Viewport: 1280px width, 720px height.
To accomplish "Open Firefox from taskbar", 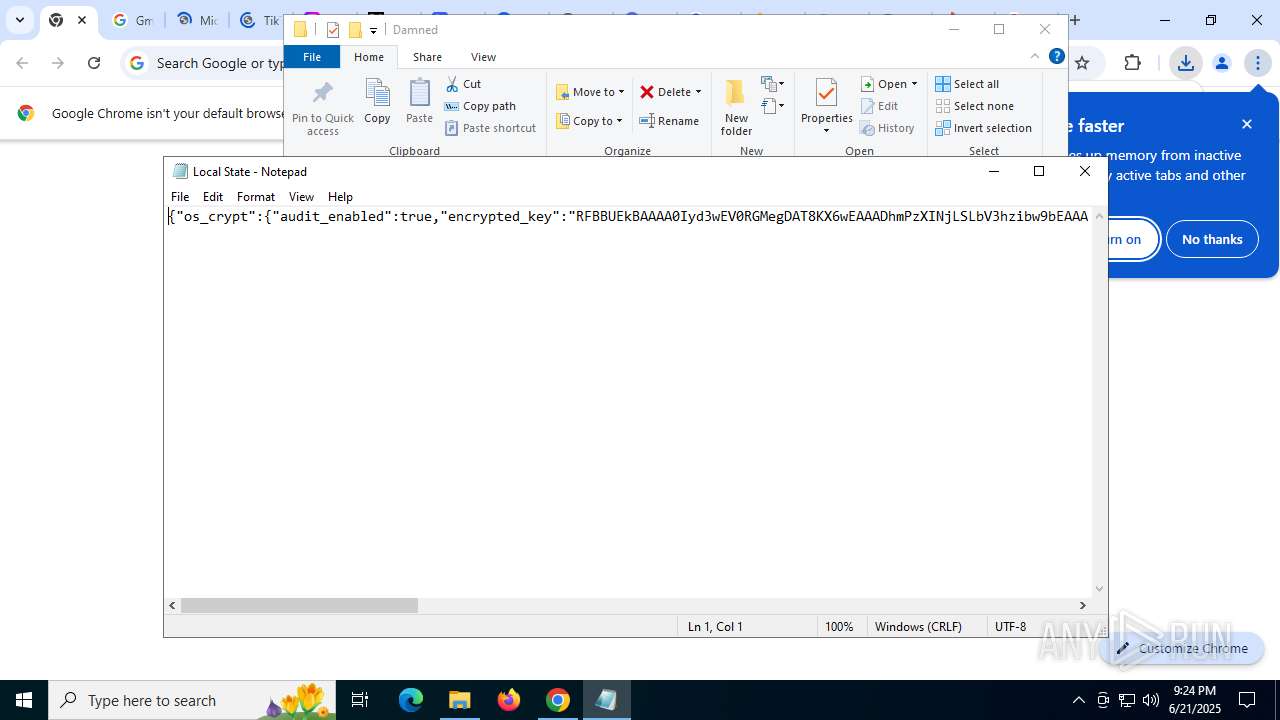I will [509, 700].
